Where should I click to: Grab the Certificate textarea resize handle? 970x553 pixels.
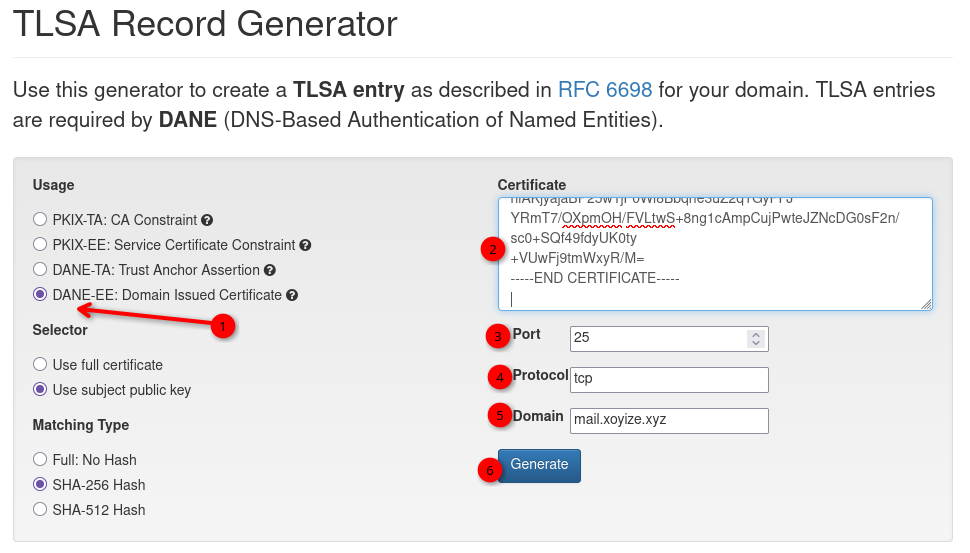coord(926,304)
